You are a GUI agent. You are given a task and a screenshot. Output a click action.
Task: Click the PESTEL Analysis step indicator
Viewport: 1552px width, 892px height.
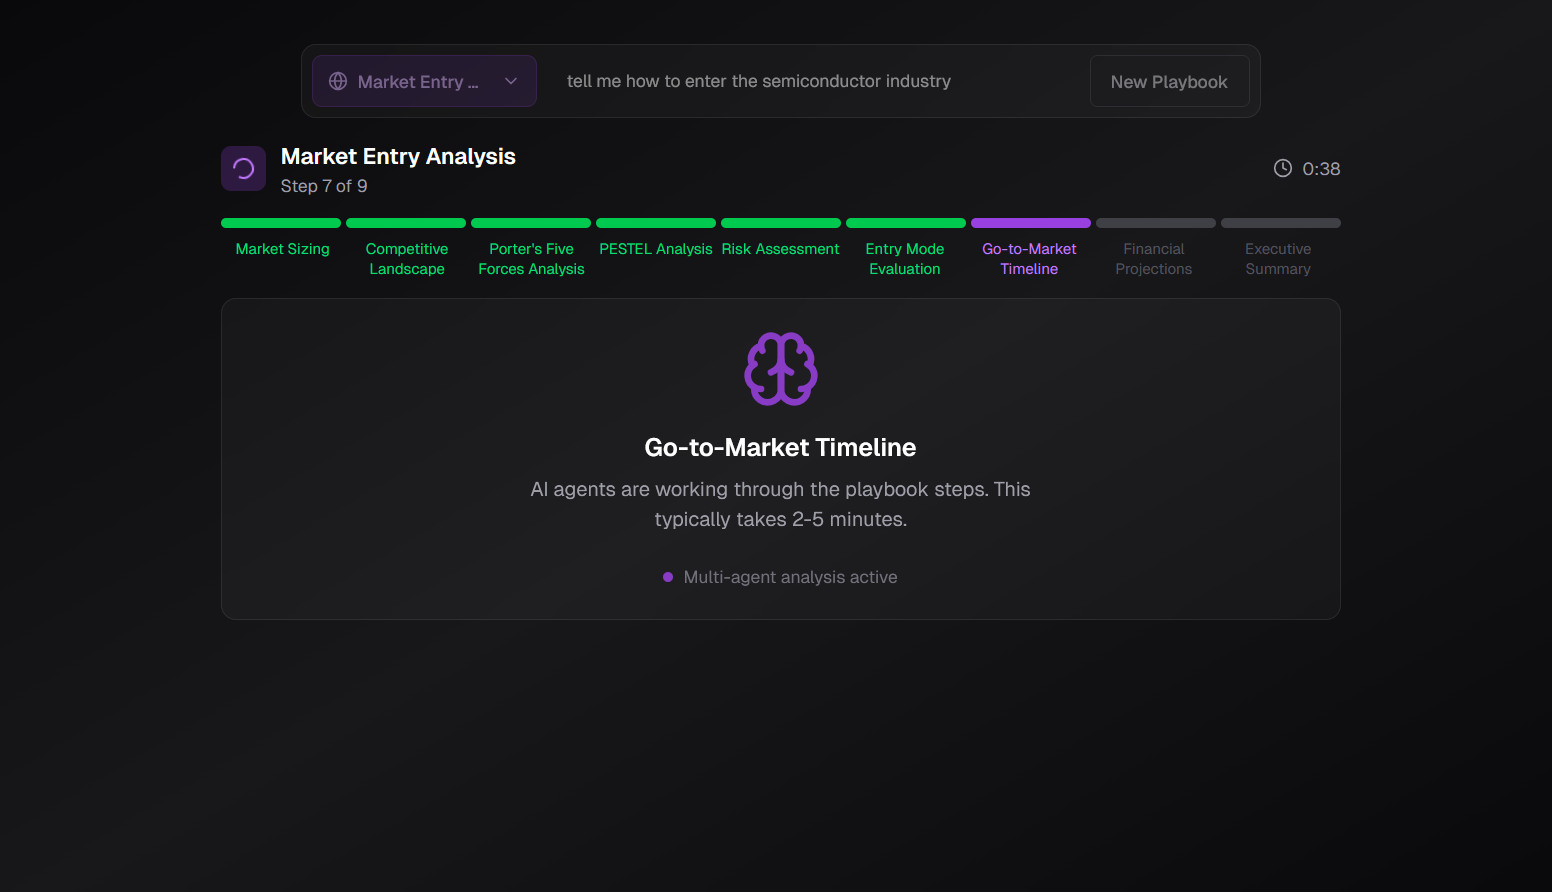coord(656,248)
